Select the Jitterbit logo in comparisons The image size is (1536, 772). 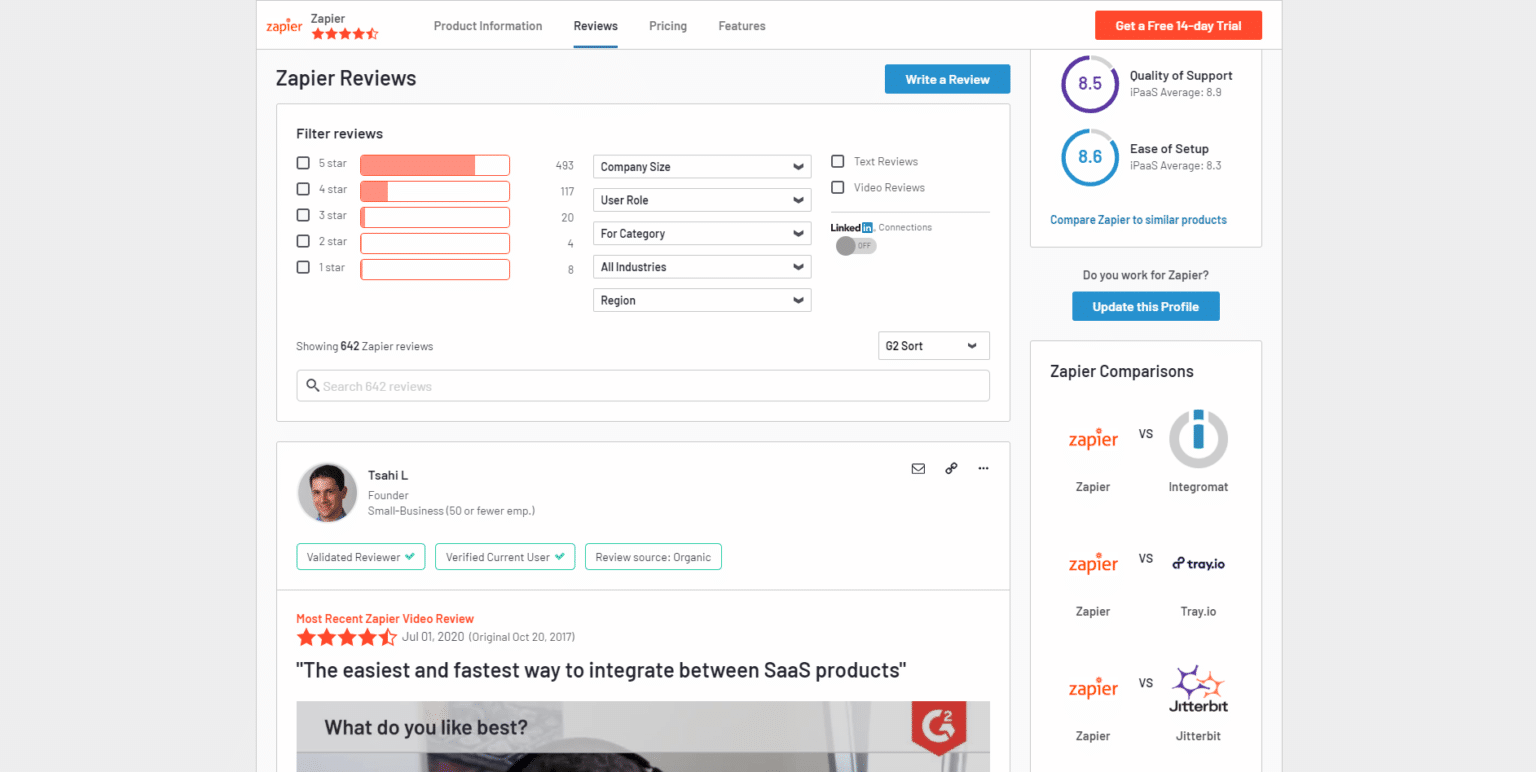pyautogui.click(x=1198, y=688)
